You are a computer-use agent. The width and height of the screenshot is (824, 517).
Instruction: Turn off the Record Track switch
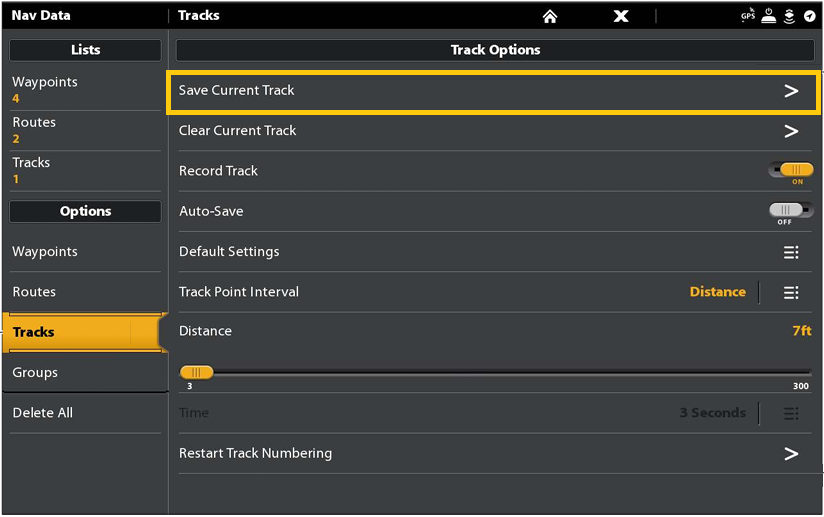click(x=791, y=171)
